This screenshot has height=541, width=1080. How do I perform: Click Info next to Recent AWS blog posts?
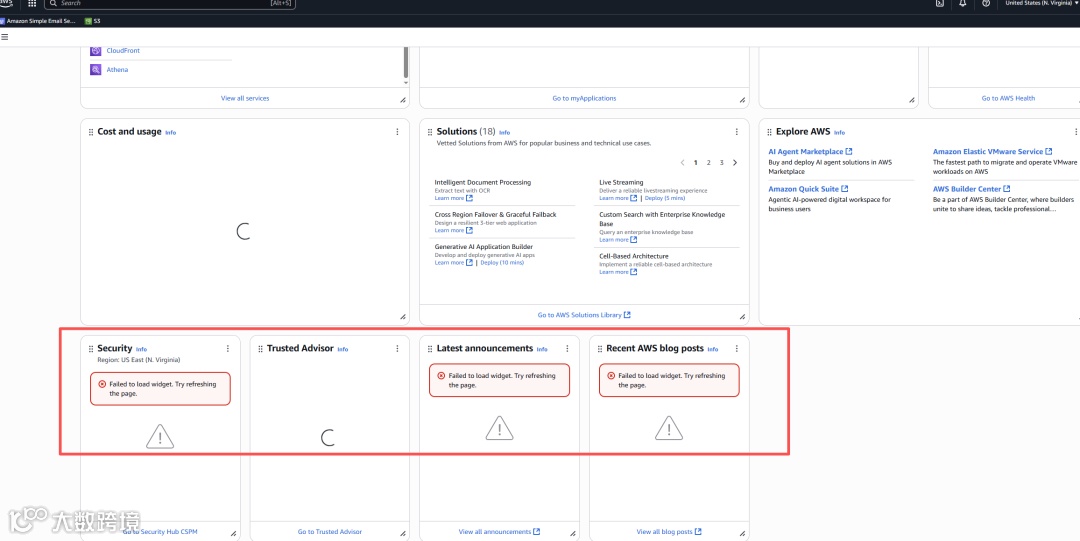(713, 349)
